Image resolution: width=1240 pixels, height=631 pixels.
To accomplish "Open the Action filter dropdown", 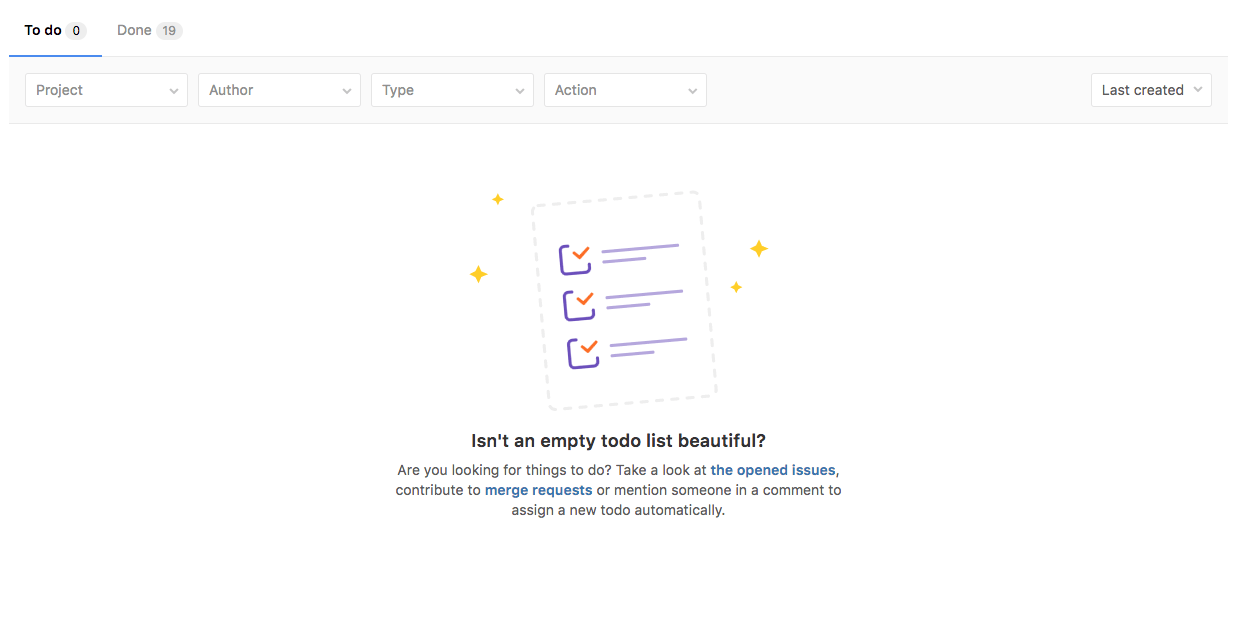I will click(x=625, y=90).
